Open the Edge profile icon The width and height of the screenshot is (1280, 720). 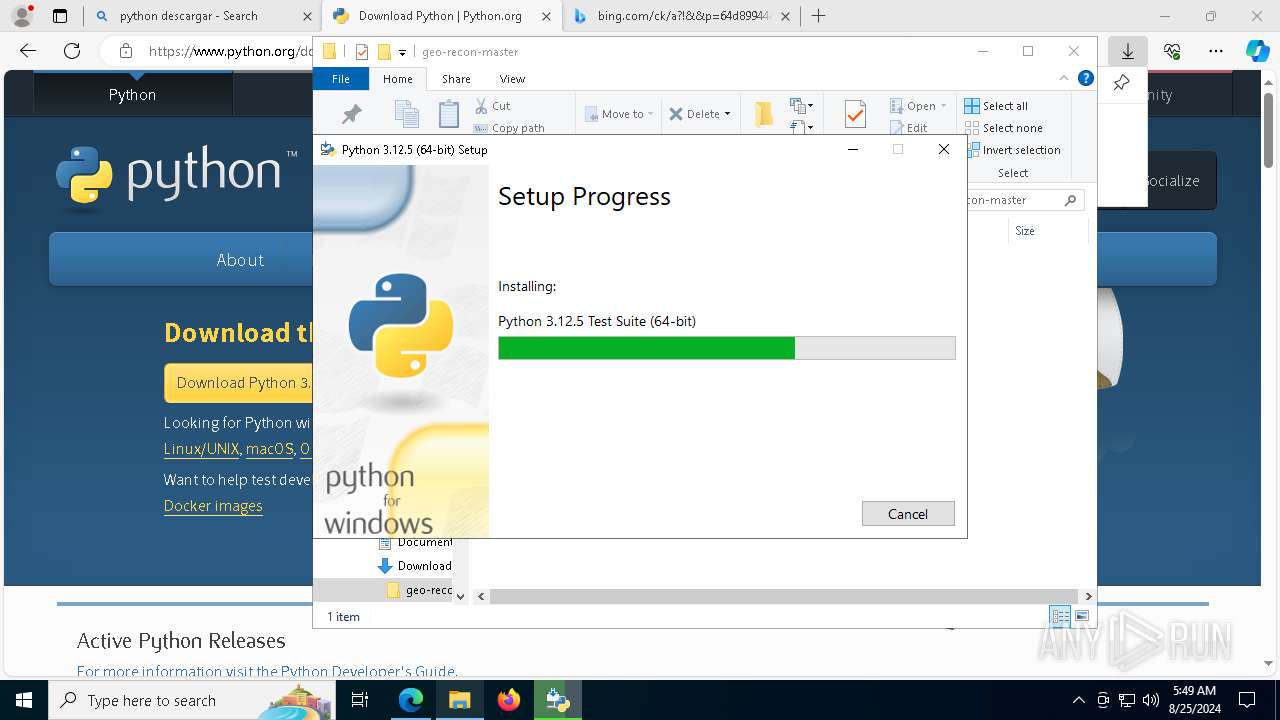pos(22,16)
